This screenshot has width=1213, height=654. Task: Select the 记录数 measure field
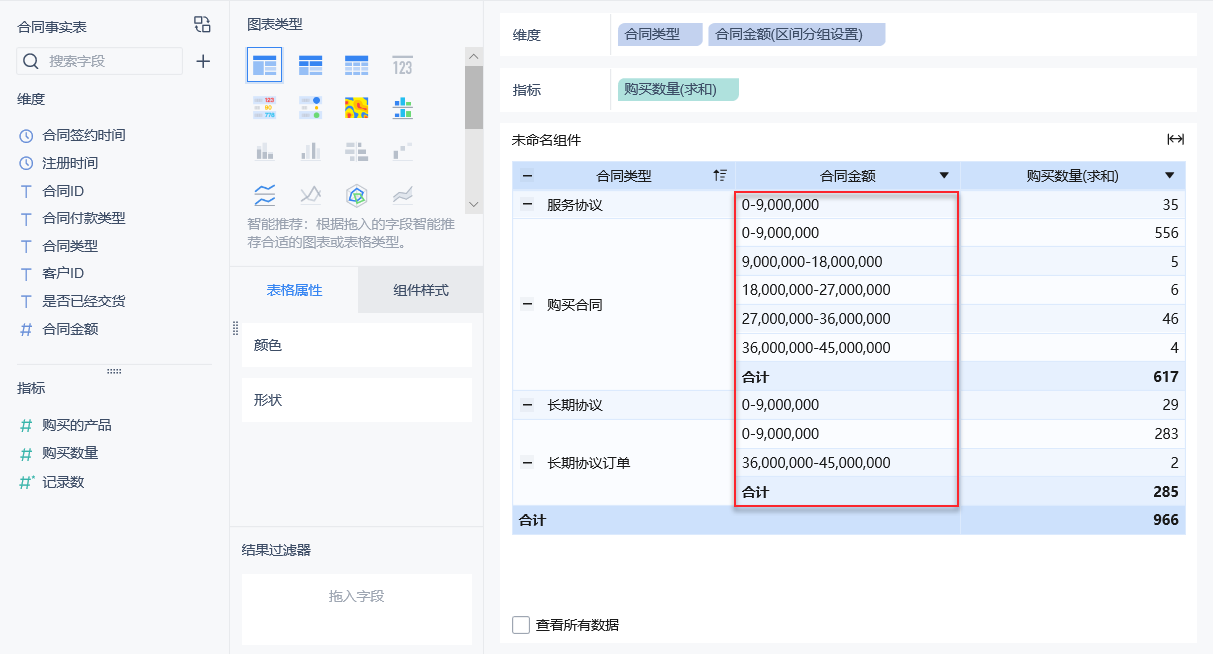(x=63, y=482)
